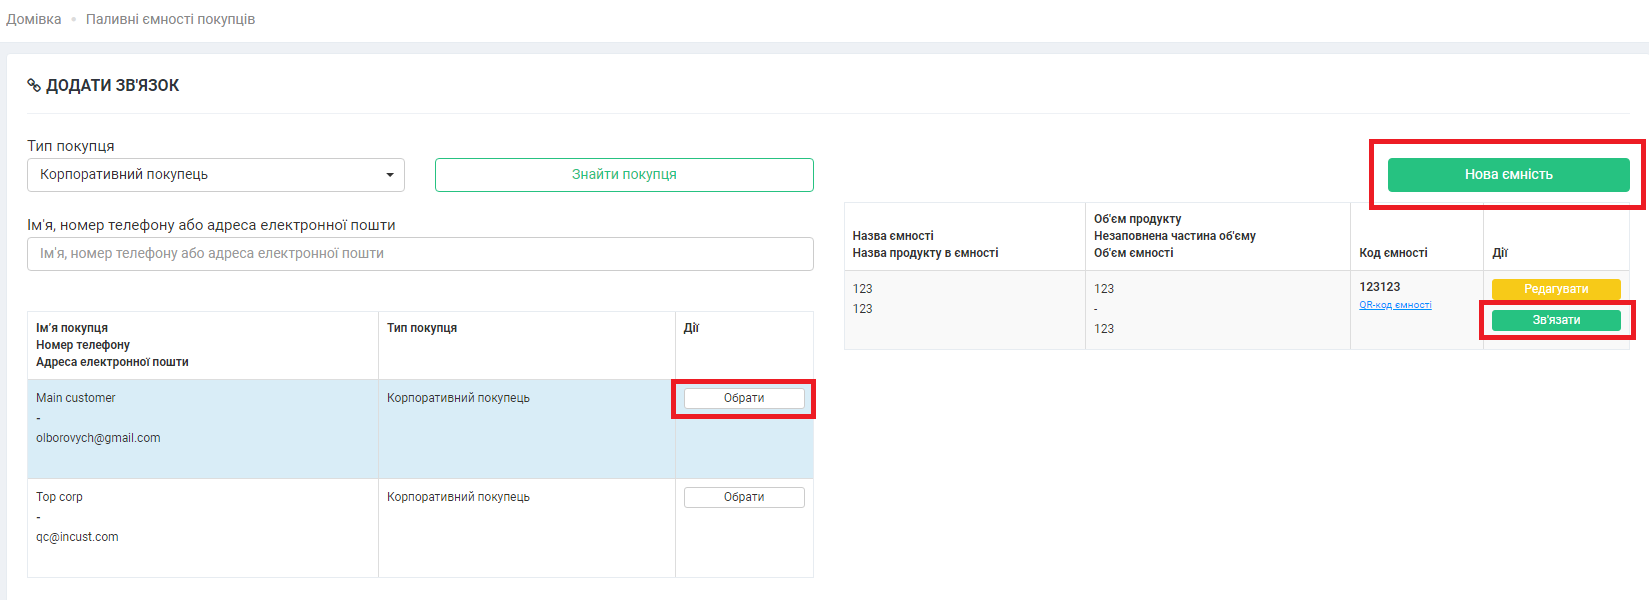Go to Домівка in the breadcrumb
The height and width of the screenshot is (600, 1649).
coord(34,19)
